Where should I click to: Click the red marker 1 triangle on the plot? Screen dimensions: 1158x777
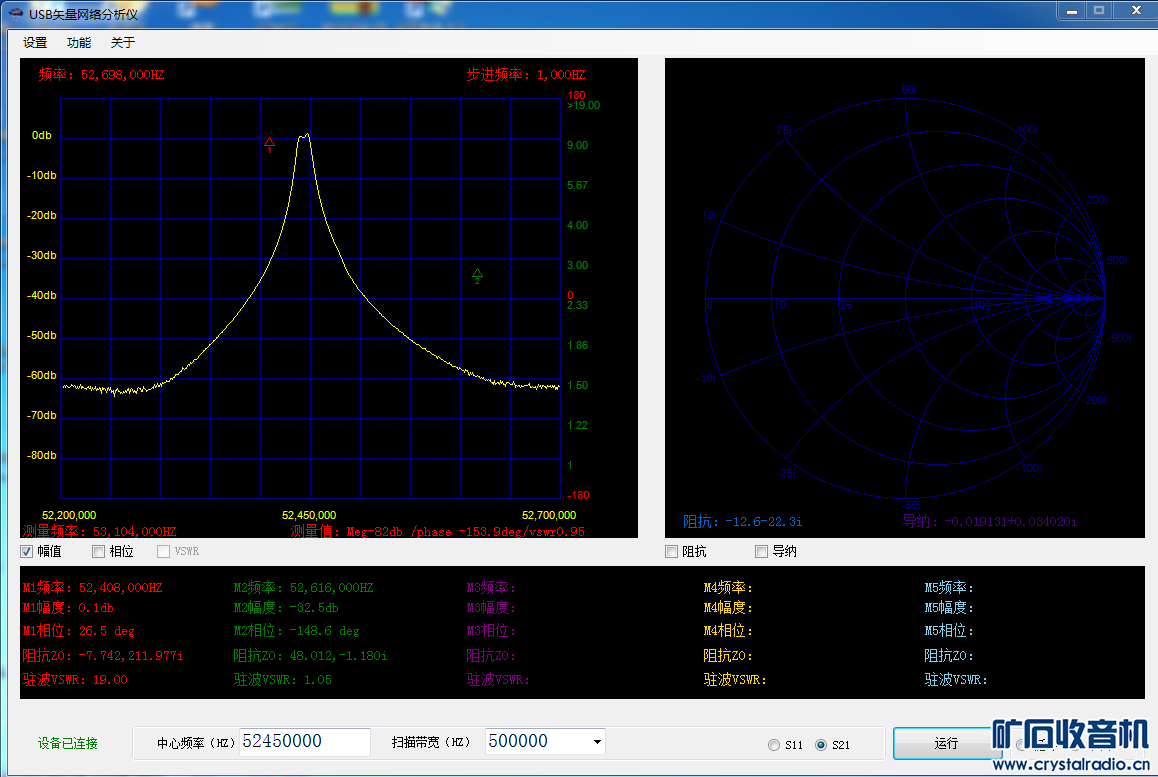click(269, 144)
